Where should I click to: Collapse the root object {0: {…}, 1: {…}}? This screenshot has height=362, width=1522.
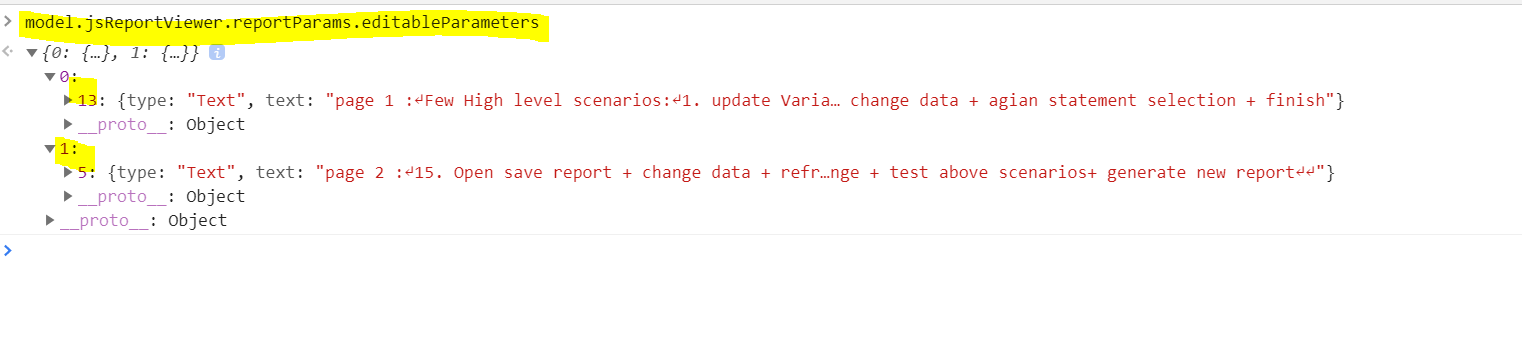pos(32,52)
